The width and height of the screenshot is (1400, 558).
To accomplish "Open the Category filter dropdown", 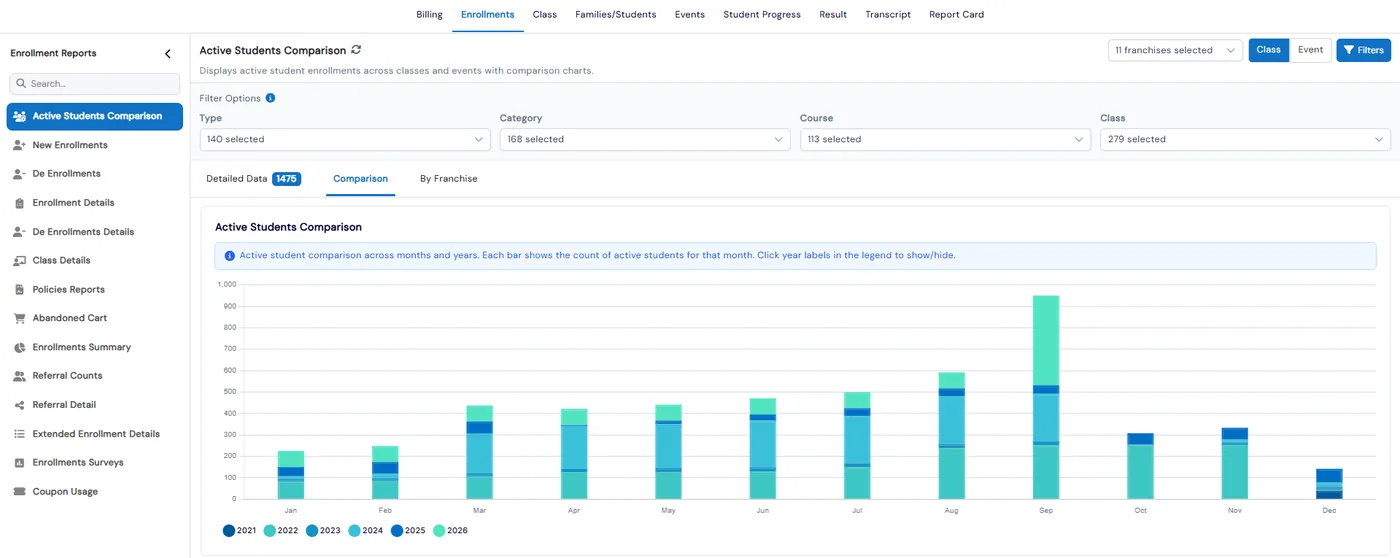I will (x=645, y=140).
